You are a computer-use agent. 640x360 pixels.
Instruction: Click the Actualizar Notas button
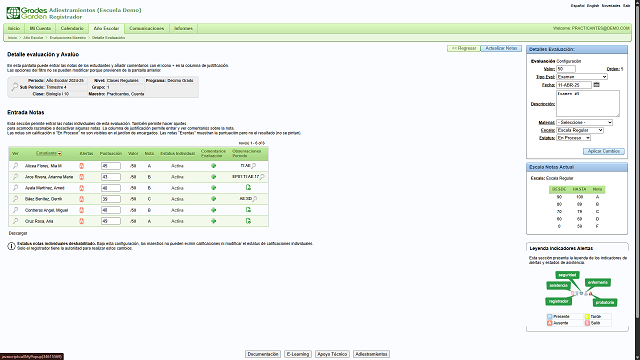(501, 48)
